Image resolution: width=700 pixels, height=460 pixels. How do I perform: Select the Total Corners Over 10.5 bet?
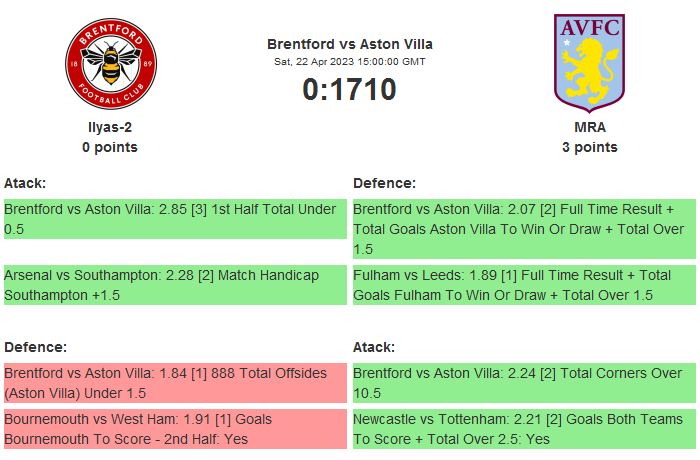[x=523, y=383]
